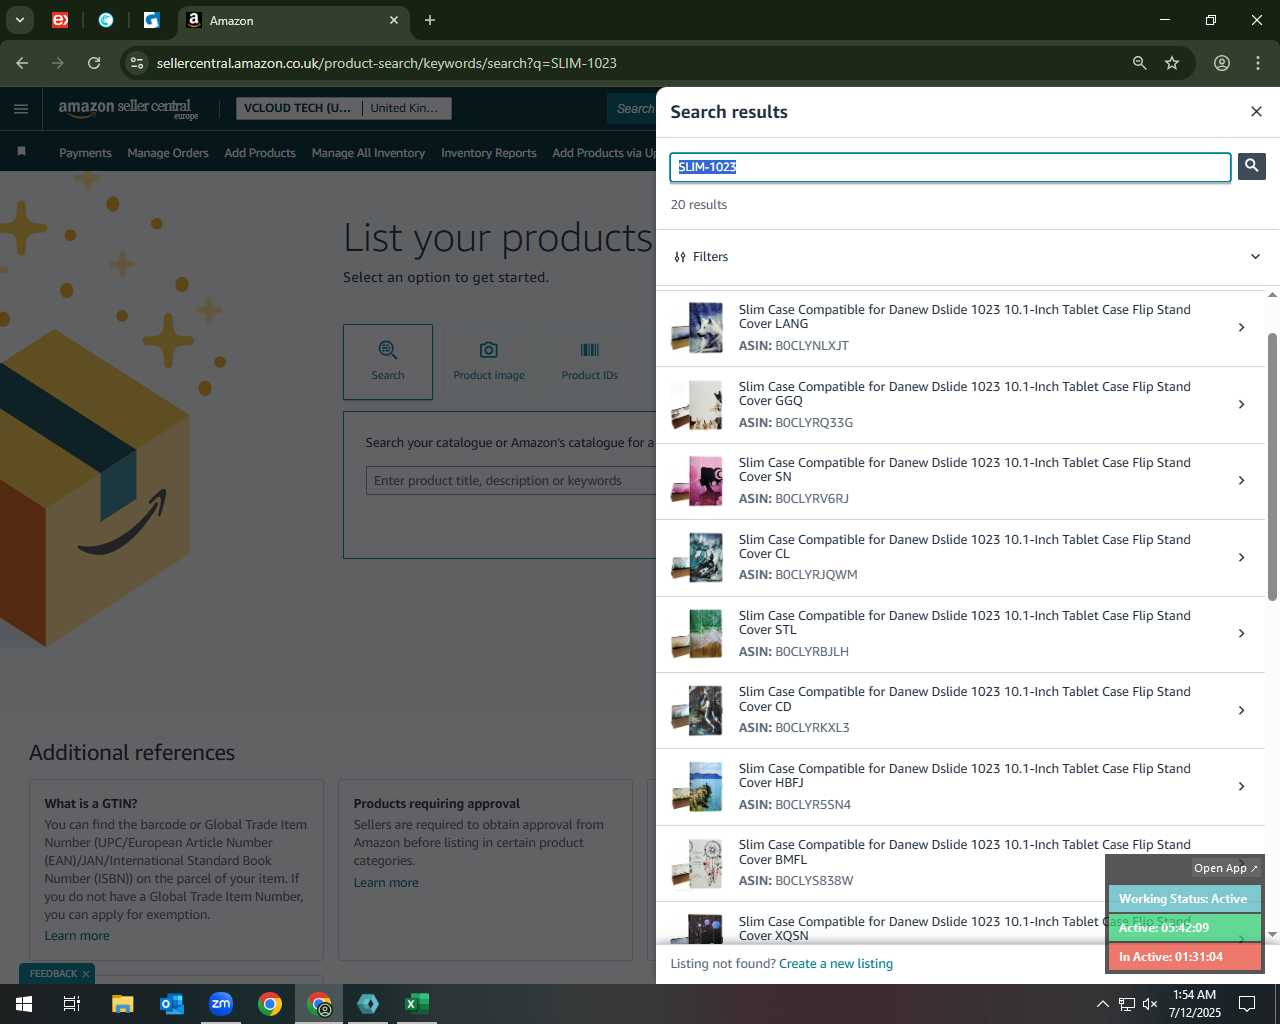Open details chevron for Cover CD listing
This screenshot has width=1280, height=1024.
point(1241,710)
